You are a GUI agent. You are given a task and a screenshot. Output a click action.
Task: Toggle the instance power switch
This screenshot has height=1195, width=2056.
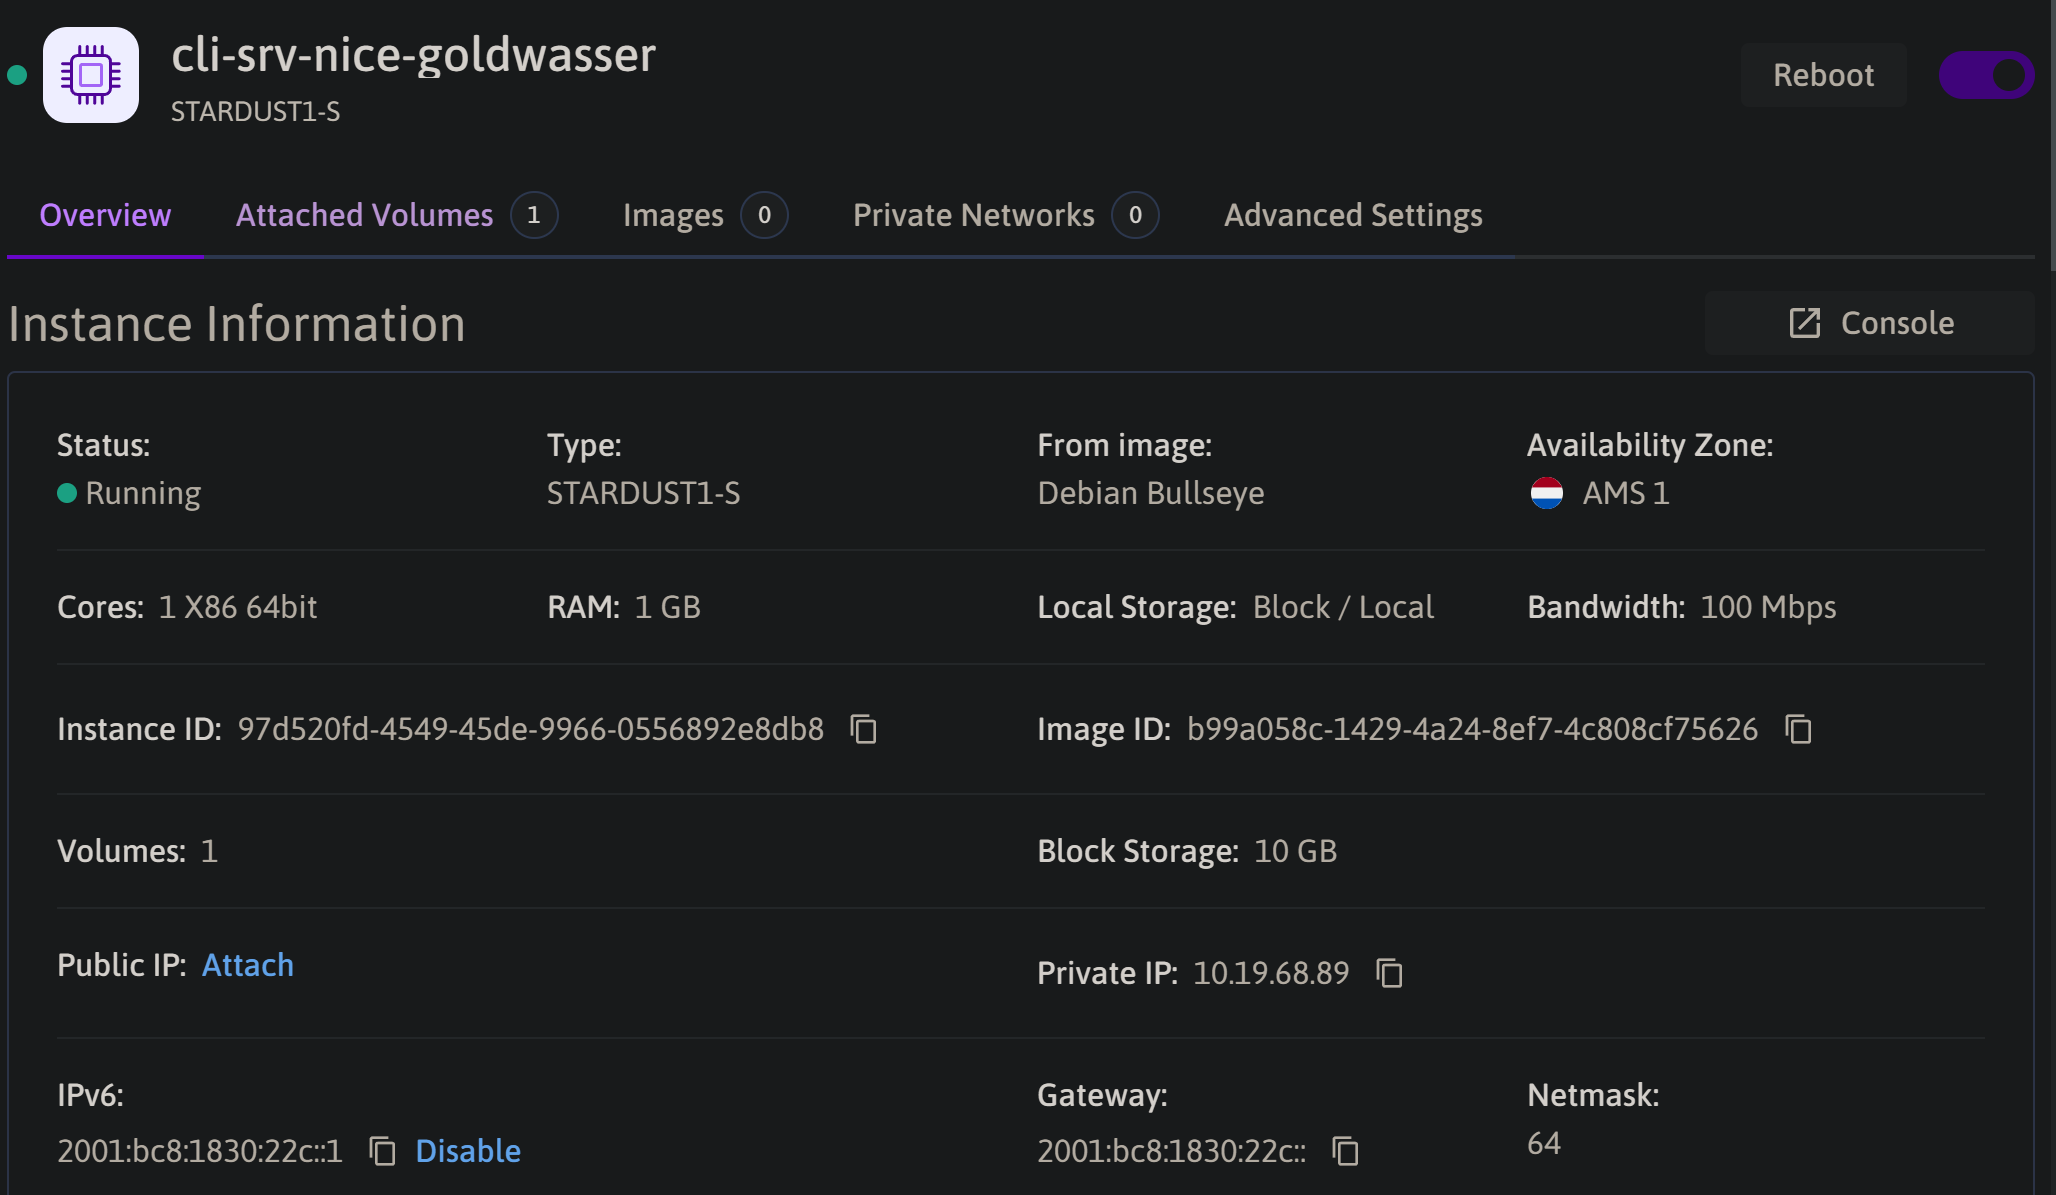click(1986, 75)
